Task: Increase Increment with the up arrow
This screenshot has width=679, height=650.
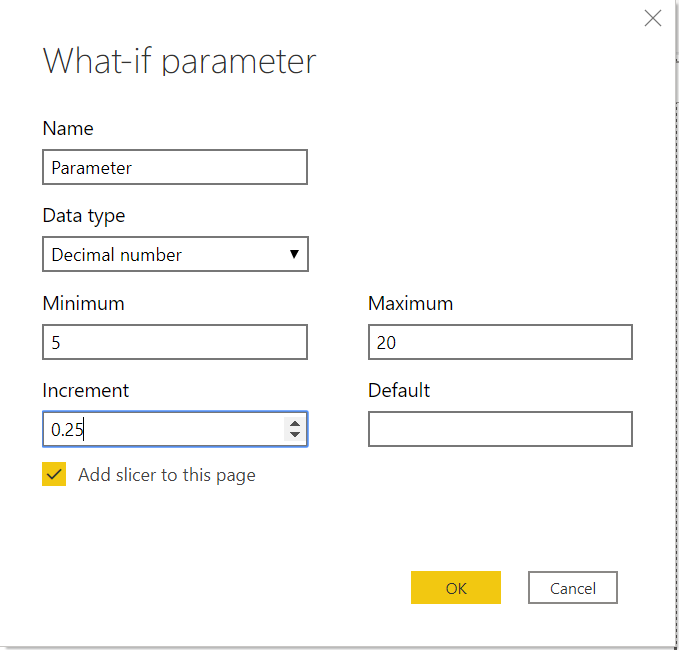Action: click(295, 424)
